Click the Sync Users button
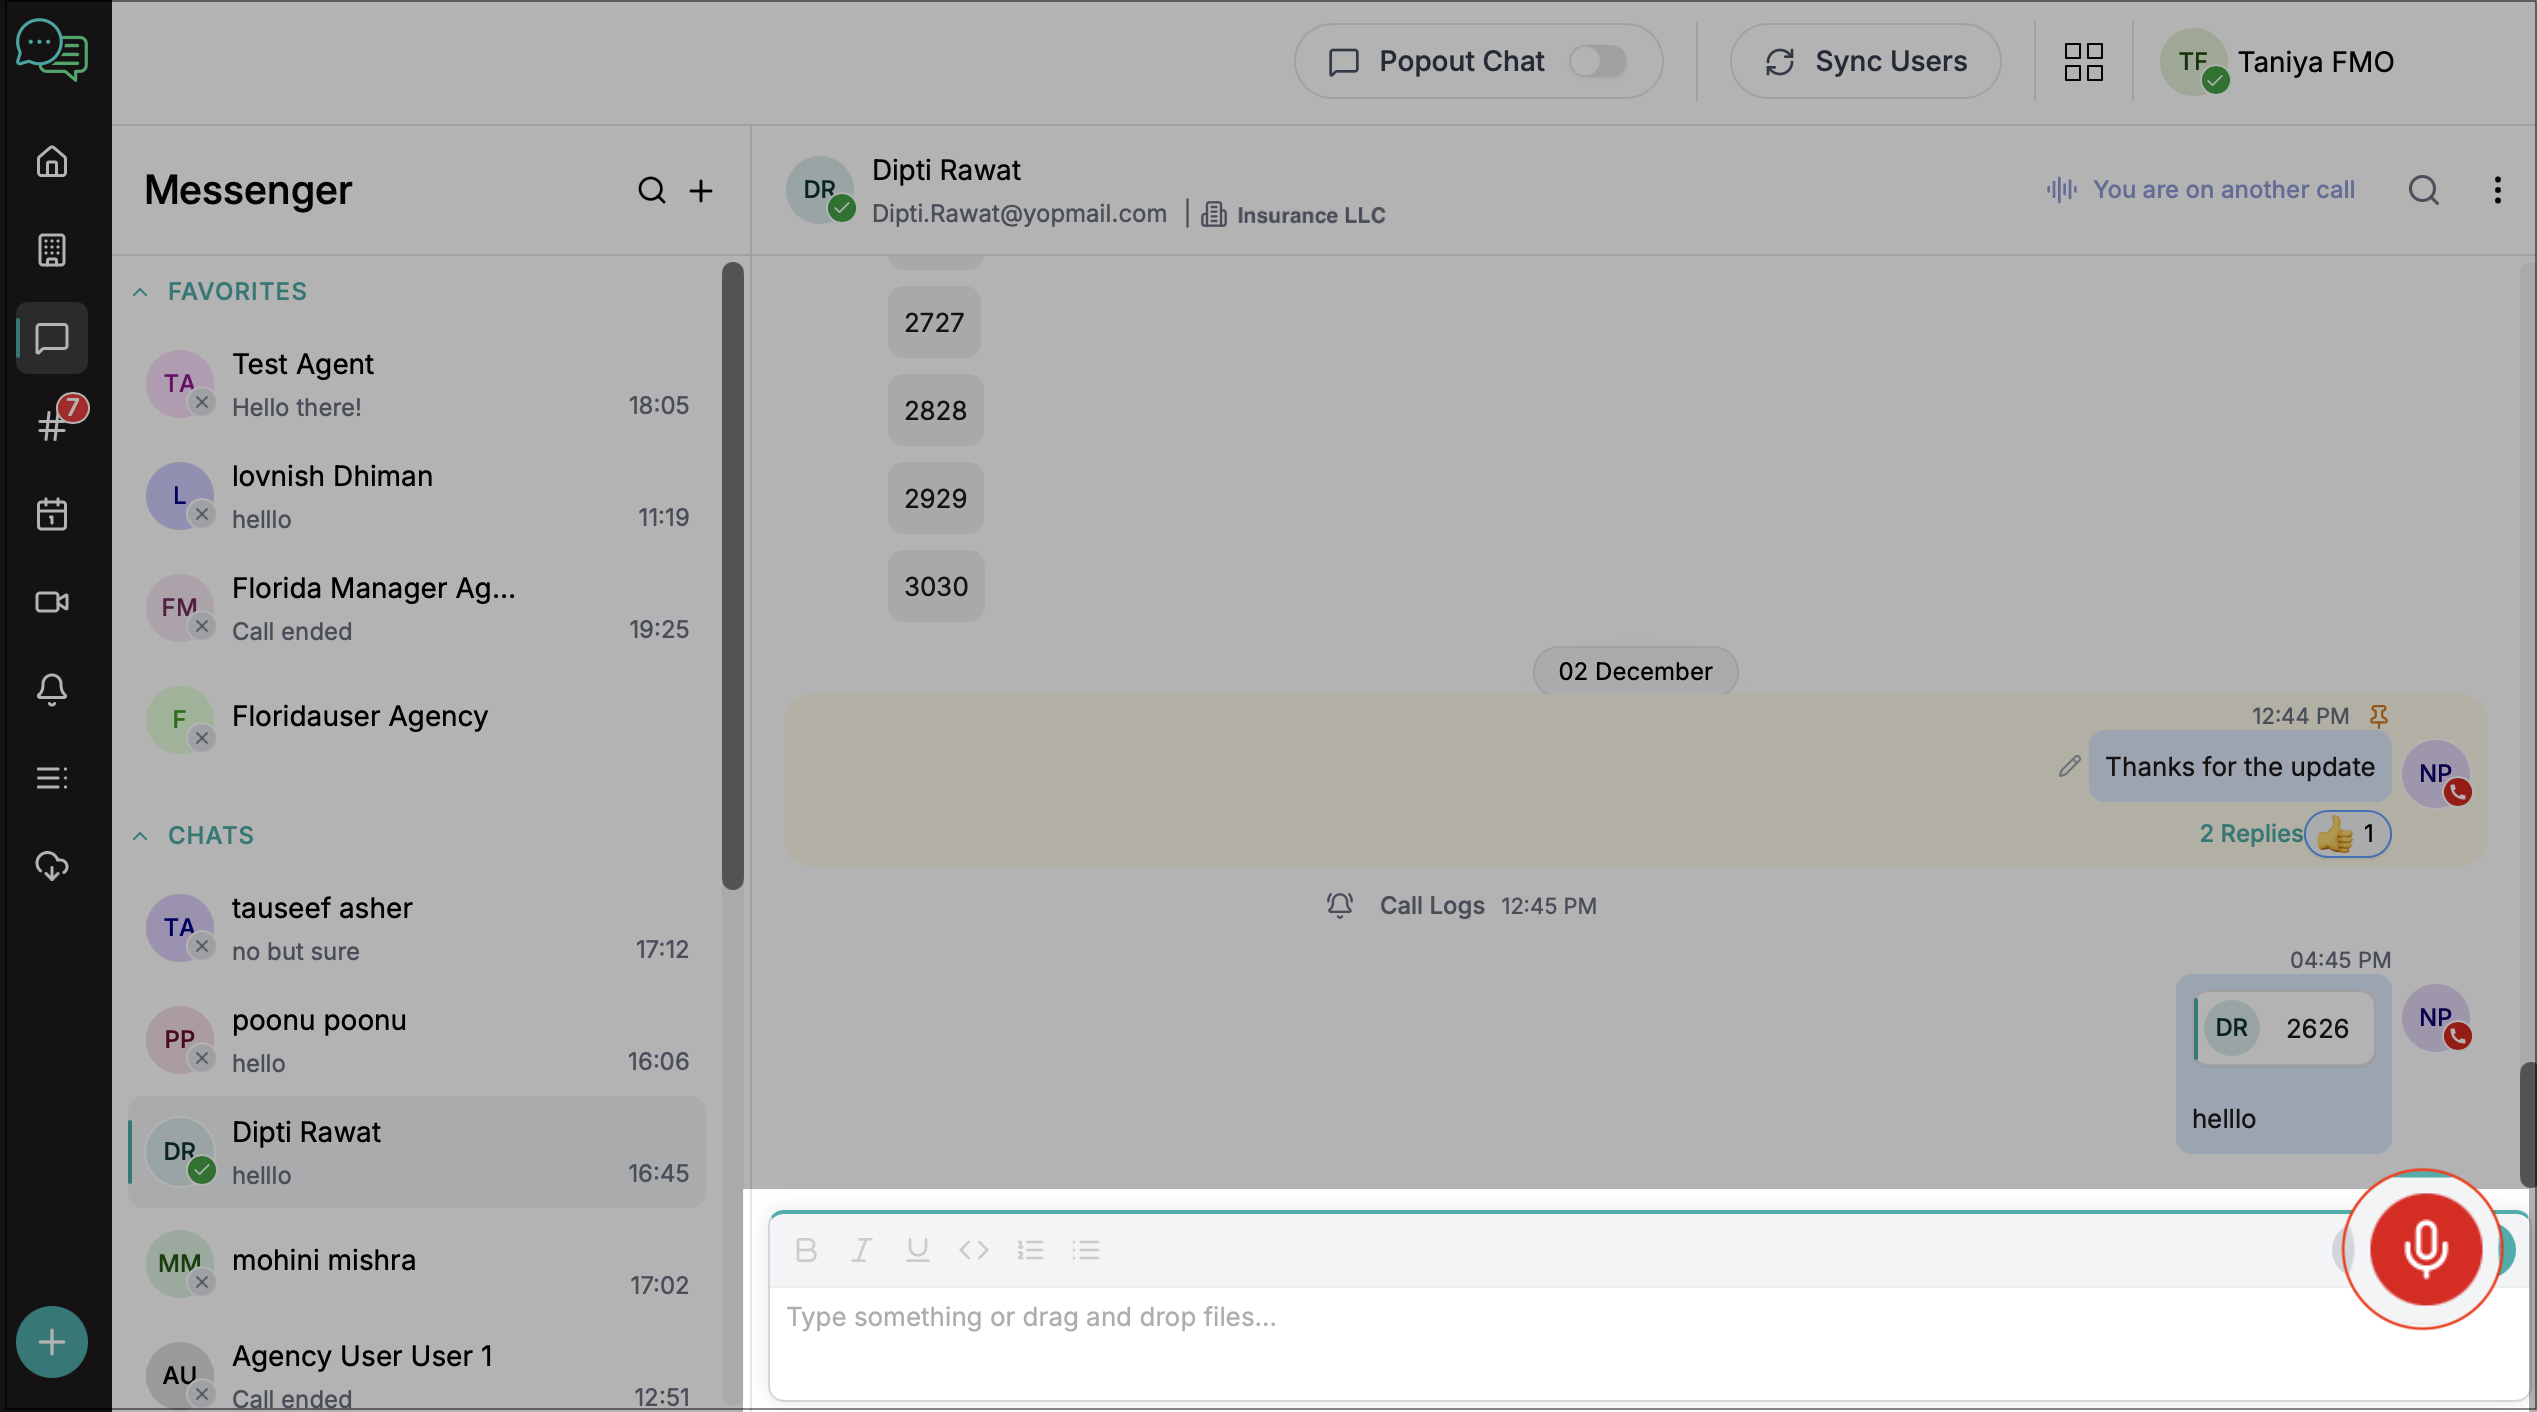 click(1865, 62)
